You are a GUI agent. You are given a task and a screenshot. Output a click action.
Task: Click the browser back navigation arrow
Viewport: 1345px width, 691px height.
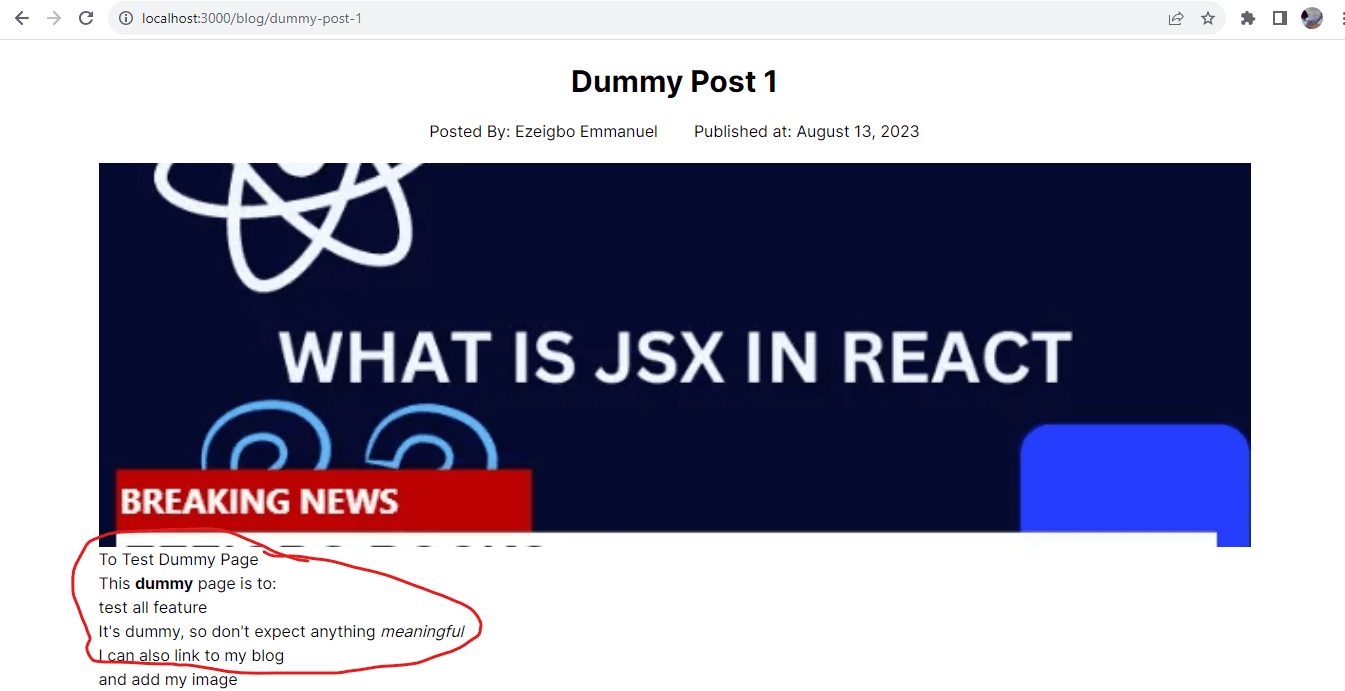[22, 17]
